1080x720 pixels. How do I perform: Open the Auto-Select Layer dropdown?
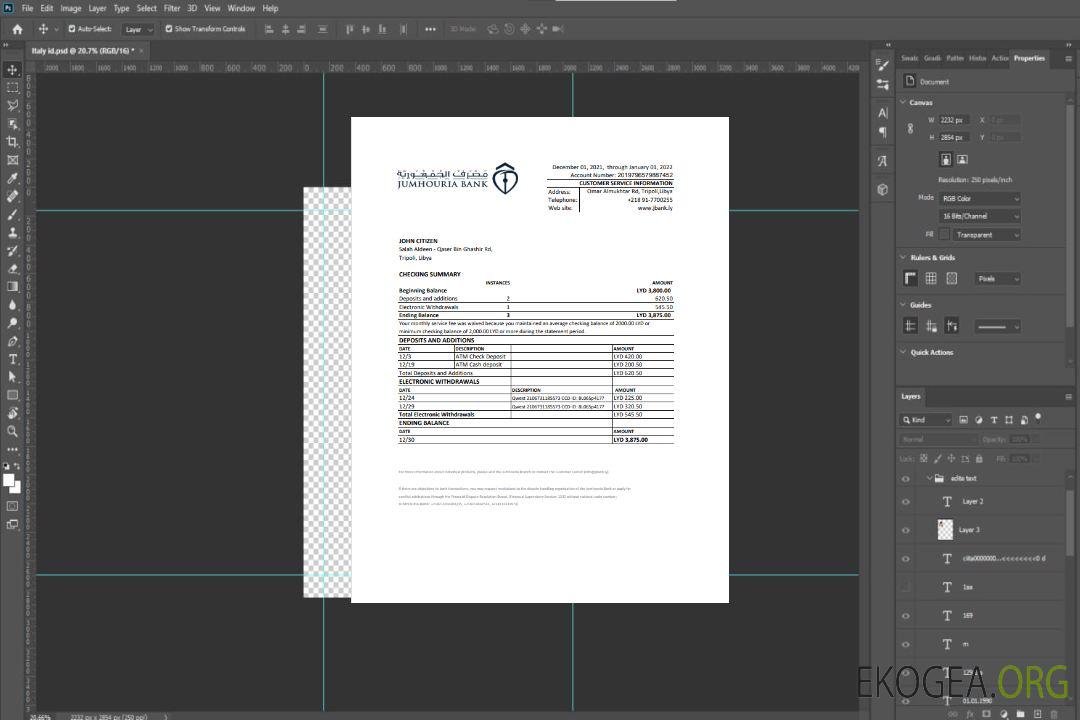tap(138, 29)
